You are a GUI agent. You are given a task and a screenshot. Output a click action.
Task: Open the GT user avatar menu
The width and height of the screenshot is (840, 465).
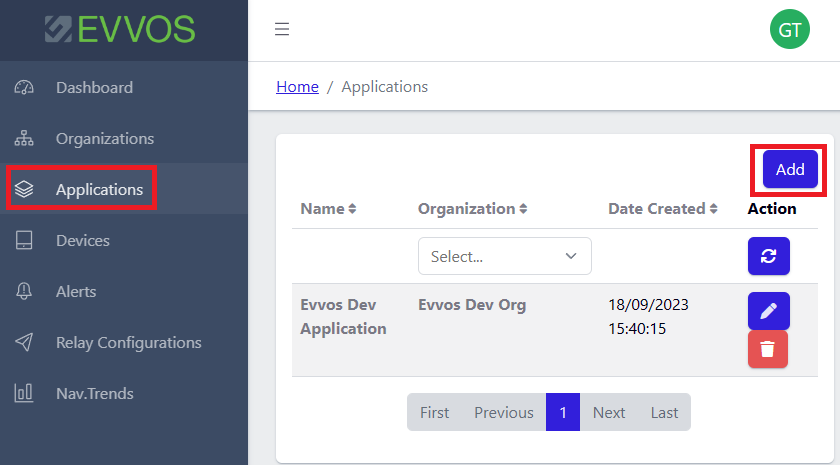(x=790, y=29)
